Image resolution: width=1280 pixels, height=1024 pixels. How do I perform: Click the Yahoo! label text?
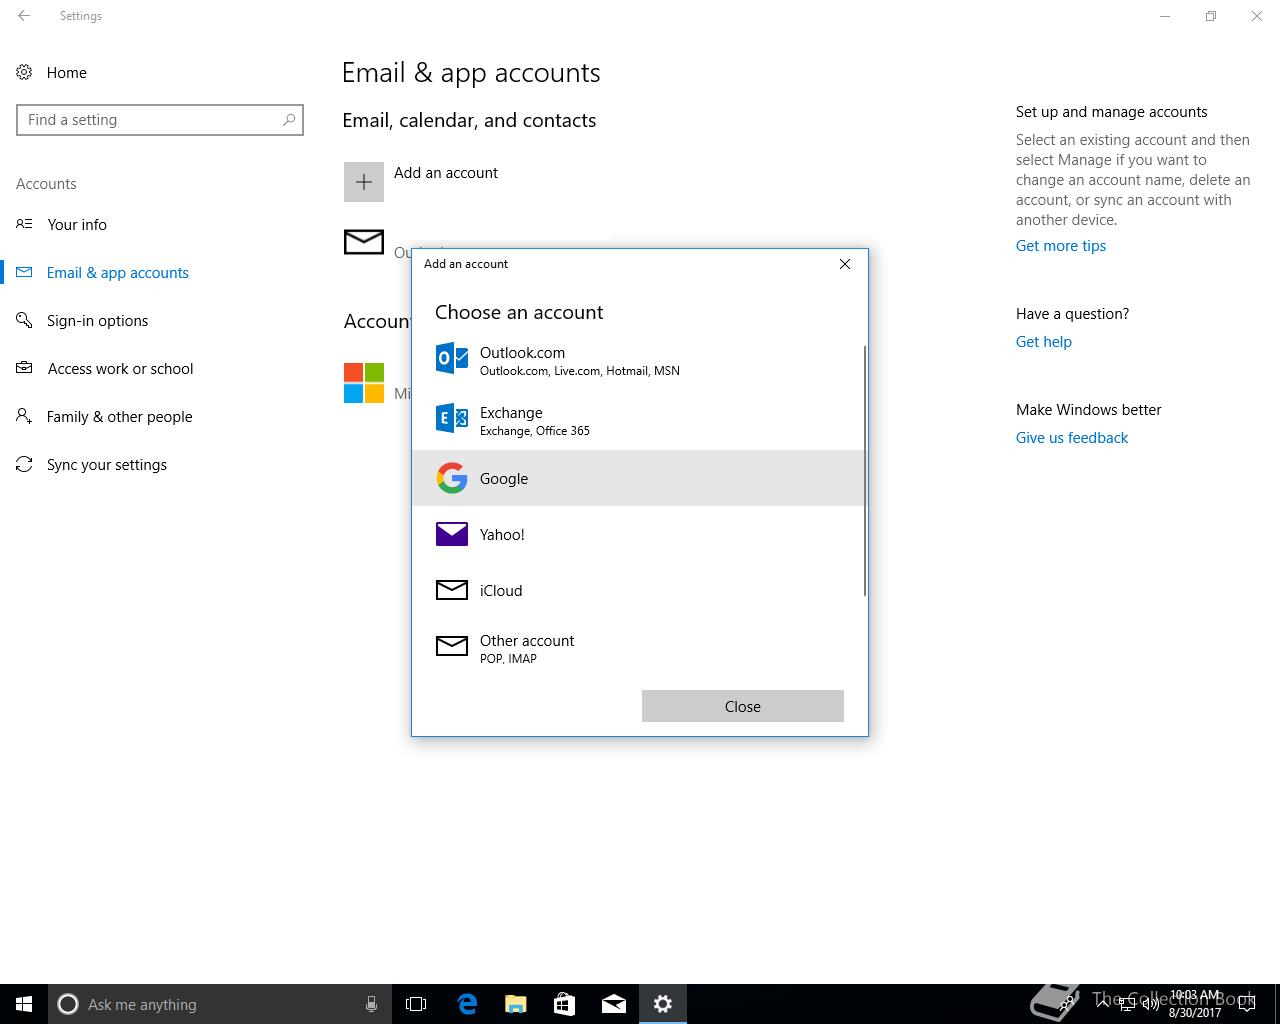click(x=502, y=535)
